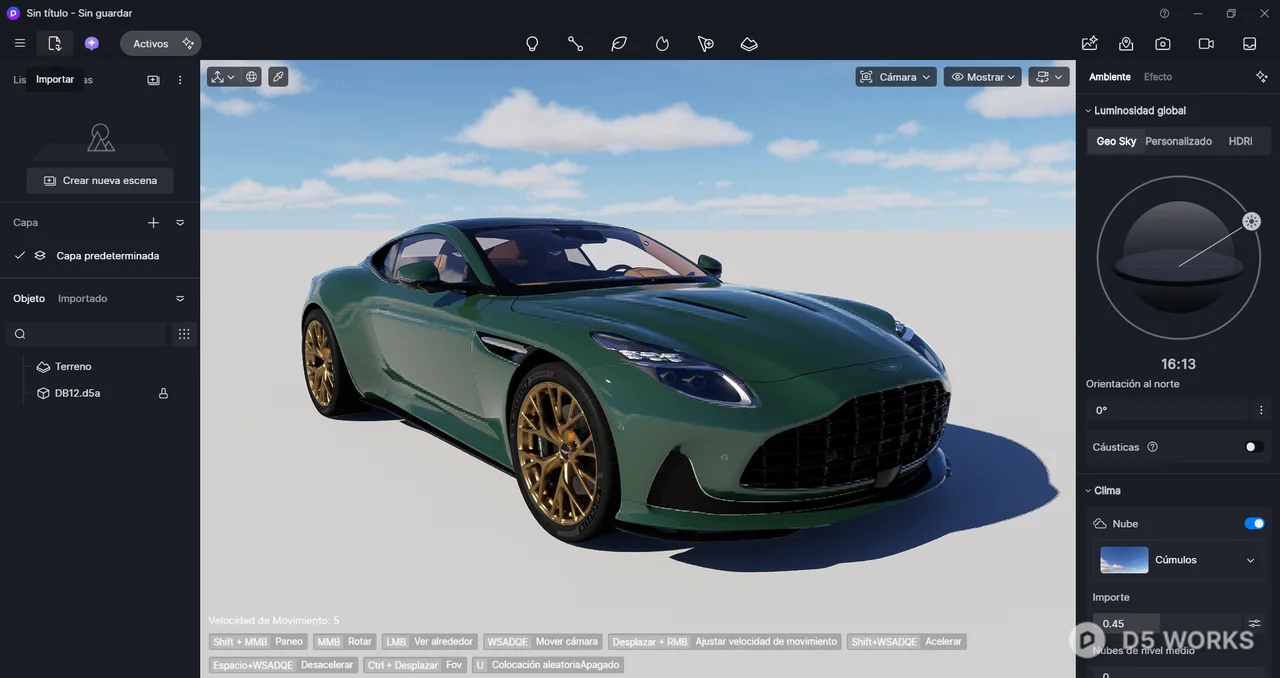
Task: Add a new layer with plus icon
Action: click(153, 223)
